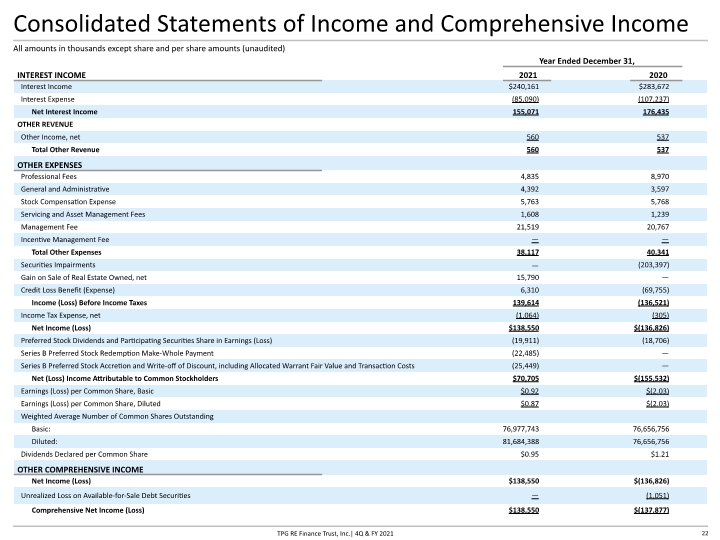Select 'Gain on Sale of Real Estate Owned, net'
The height and width of the screenshot is (540, 720).
[84, 277]
